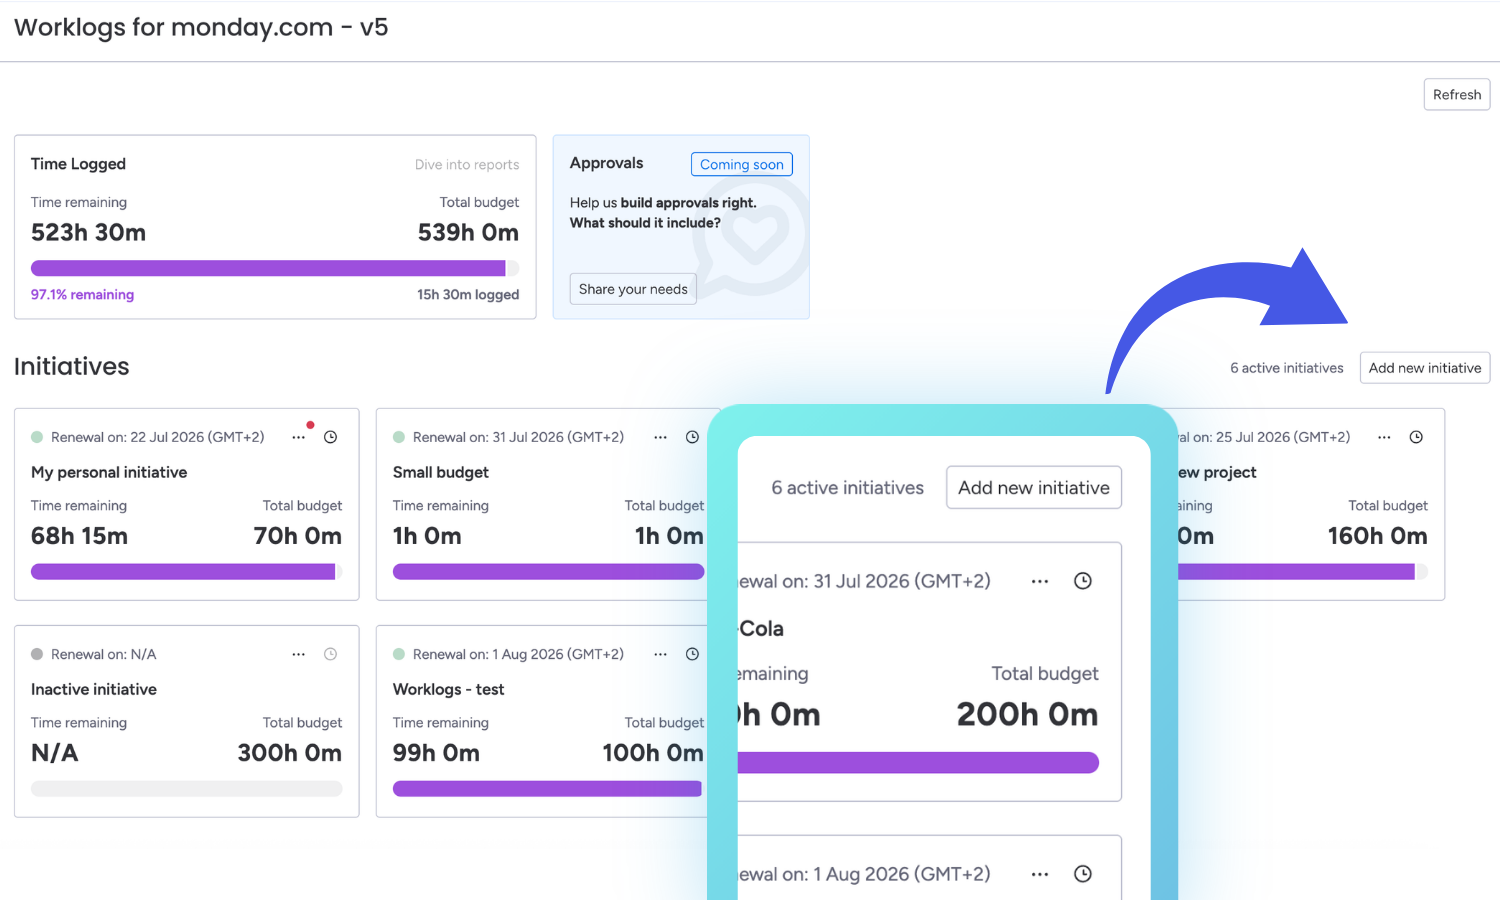Select Inactive initiative card title
Image resolution: width=1500 pixels, height=900 pixels.
[94, 689]
